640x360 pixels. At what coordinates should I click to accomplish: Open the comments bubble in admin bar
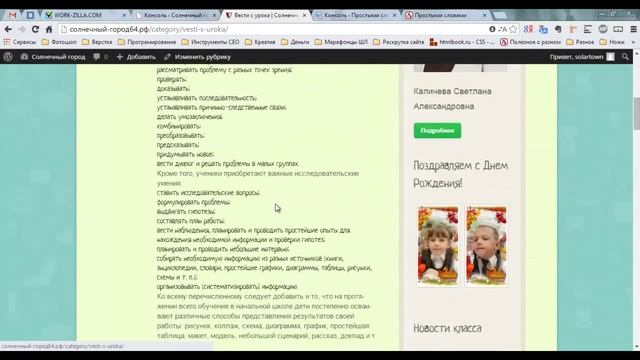100,57
